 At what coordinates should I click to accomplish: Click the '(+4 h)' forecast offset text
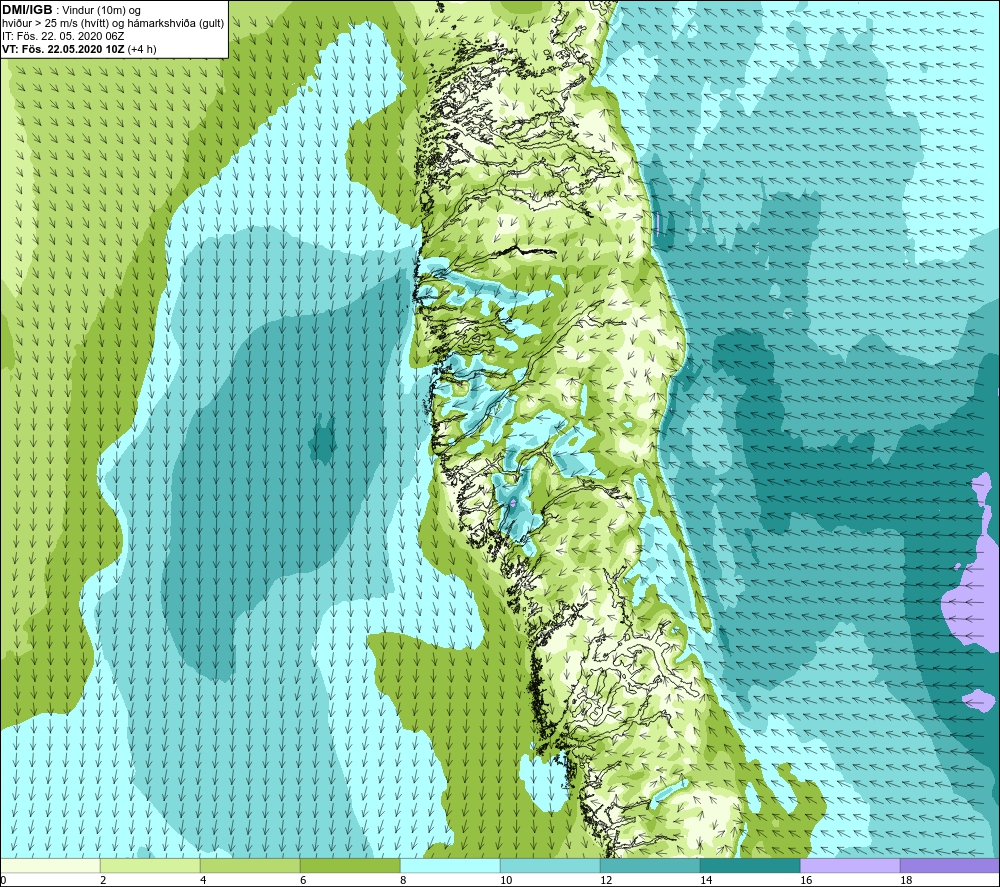[x=142, y=49]
